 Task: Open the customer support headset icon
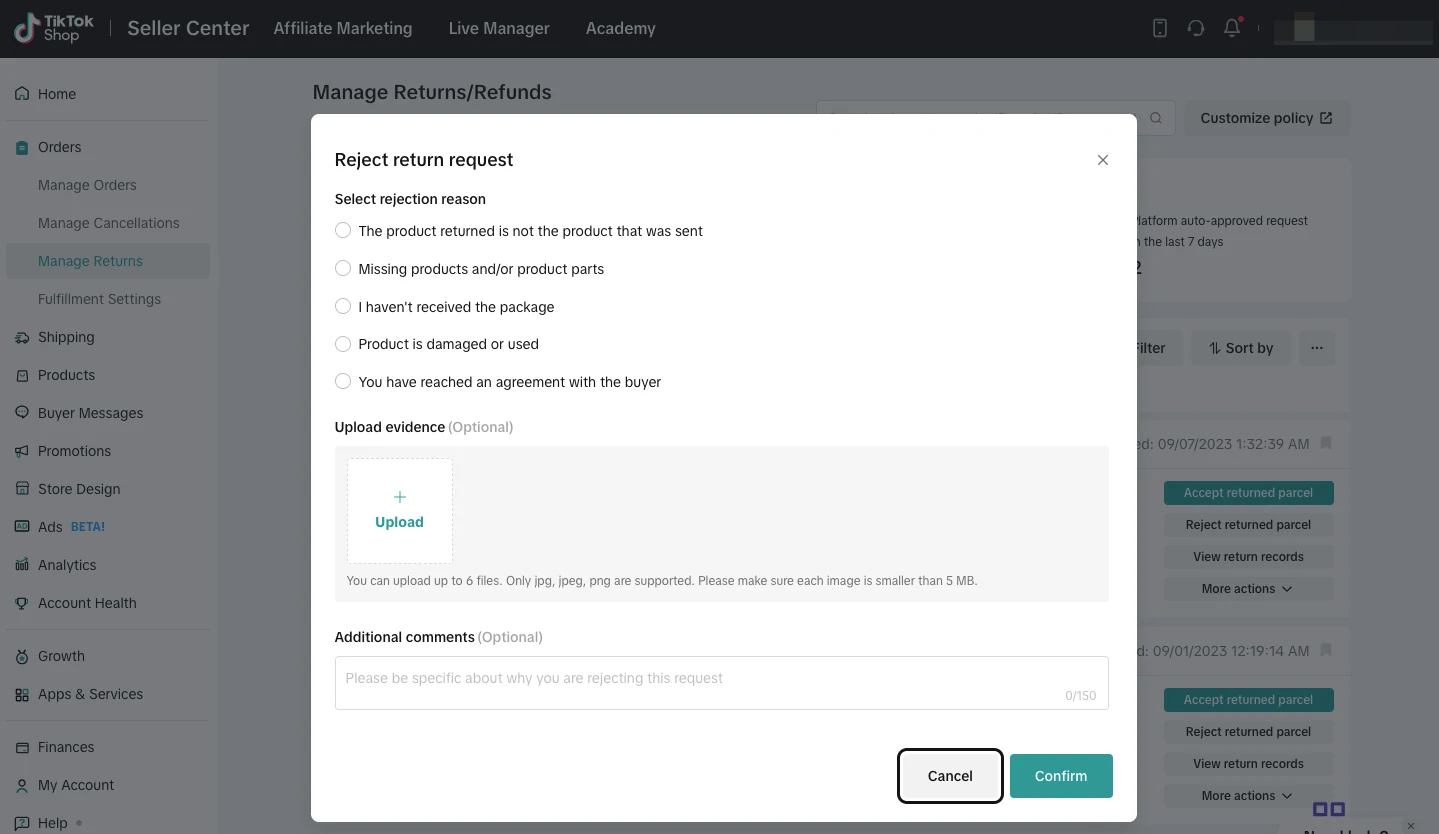point(1196,28)
